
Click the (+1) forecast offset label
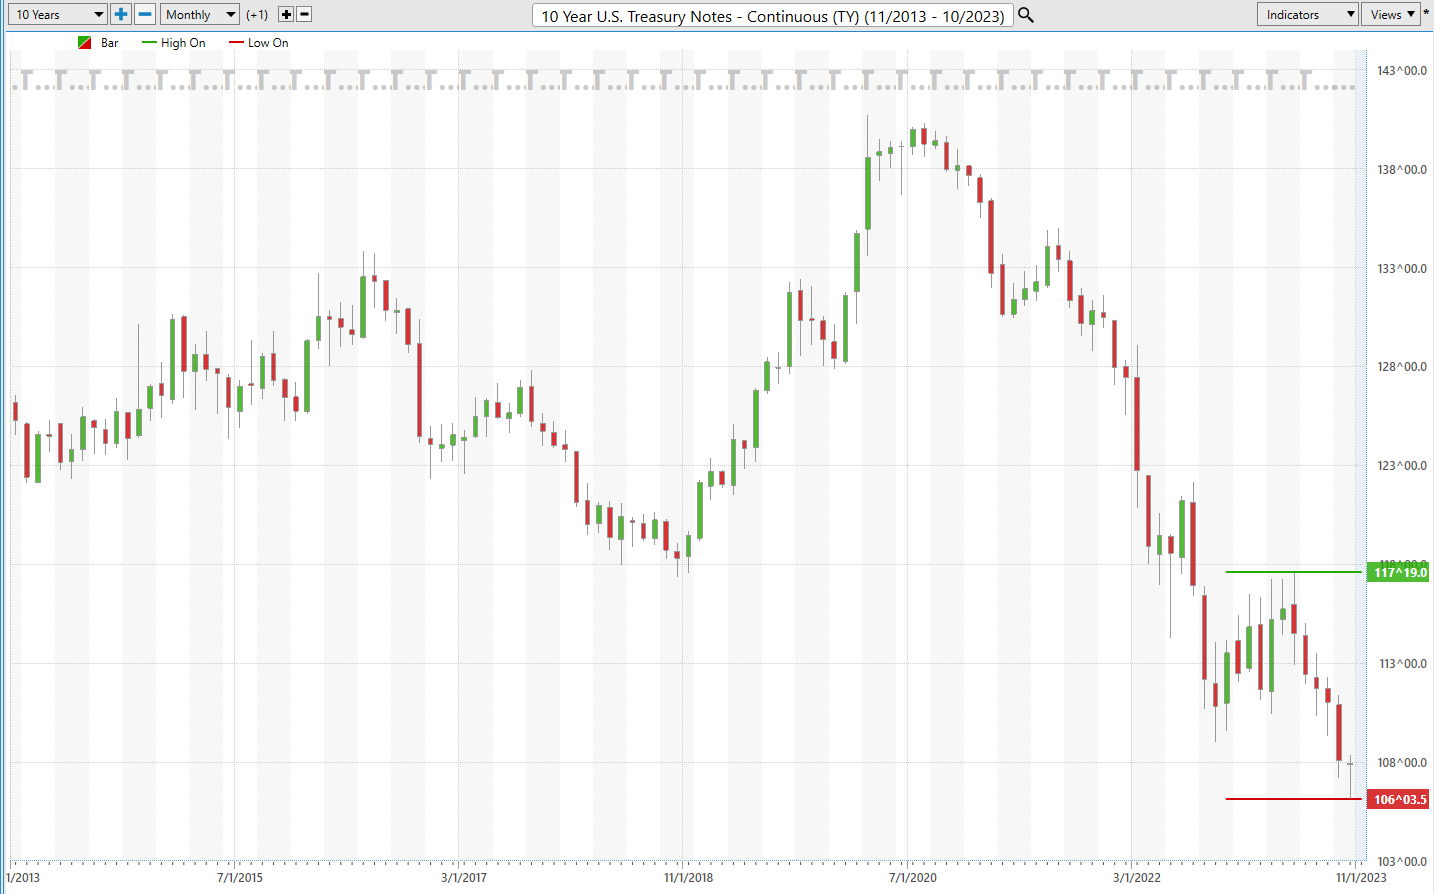[257, 14]
